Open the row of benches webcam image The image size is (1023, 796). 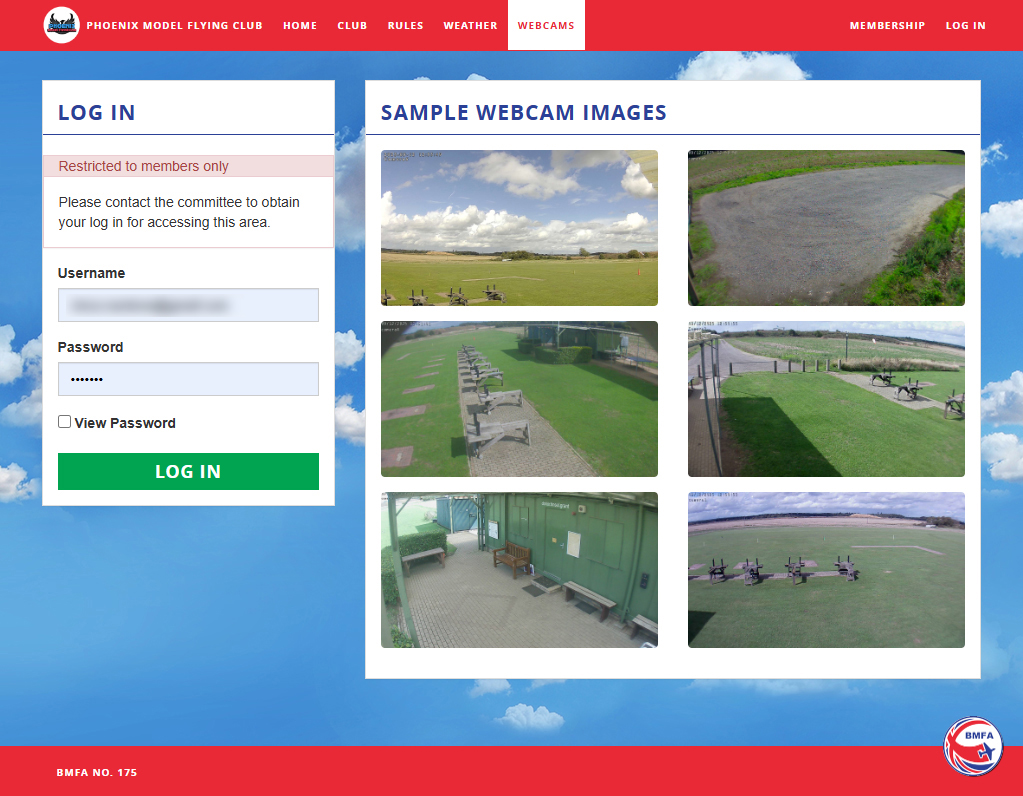[x=519, y=399]
